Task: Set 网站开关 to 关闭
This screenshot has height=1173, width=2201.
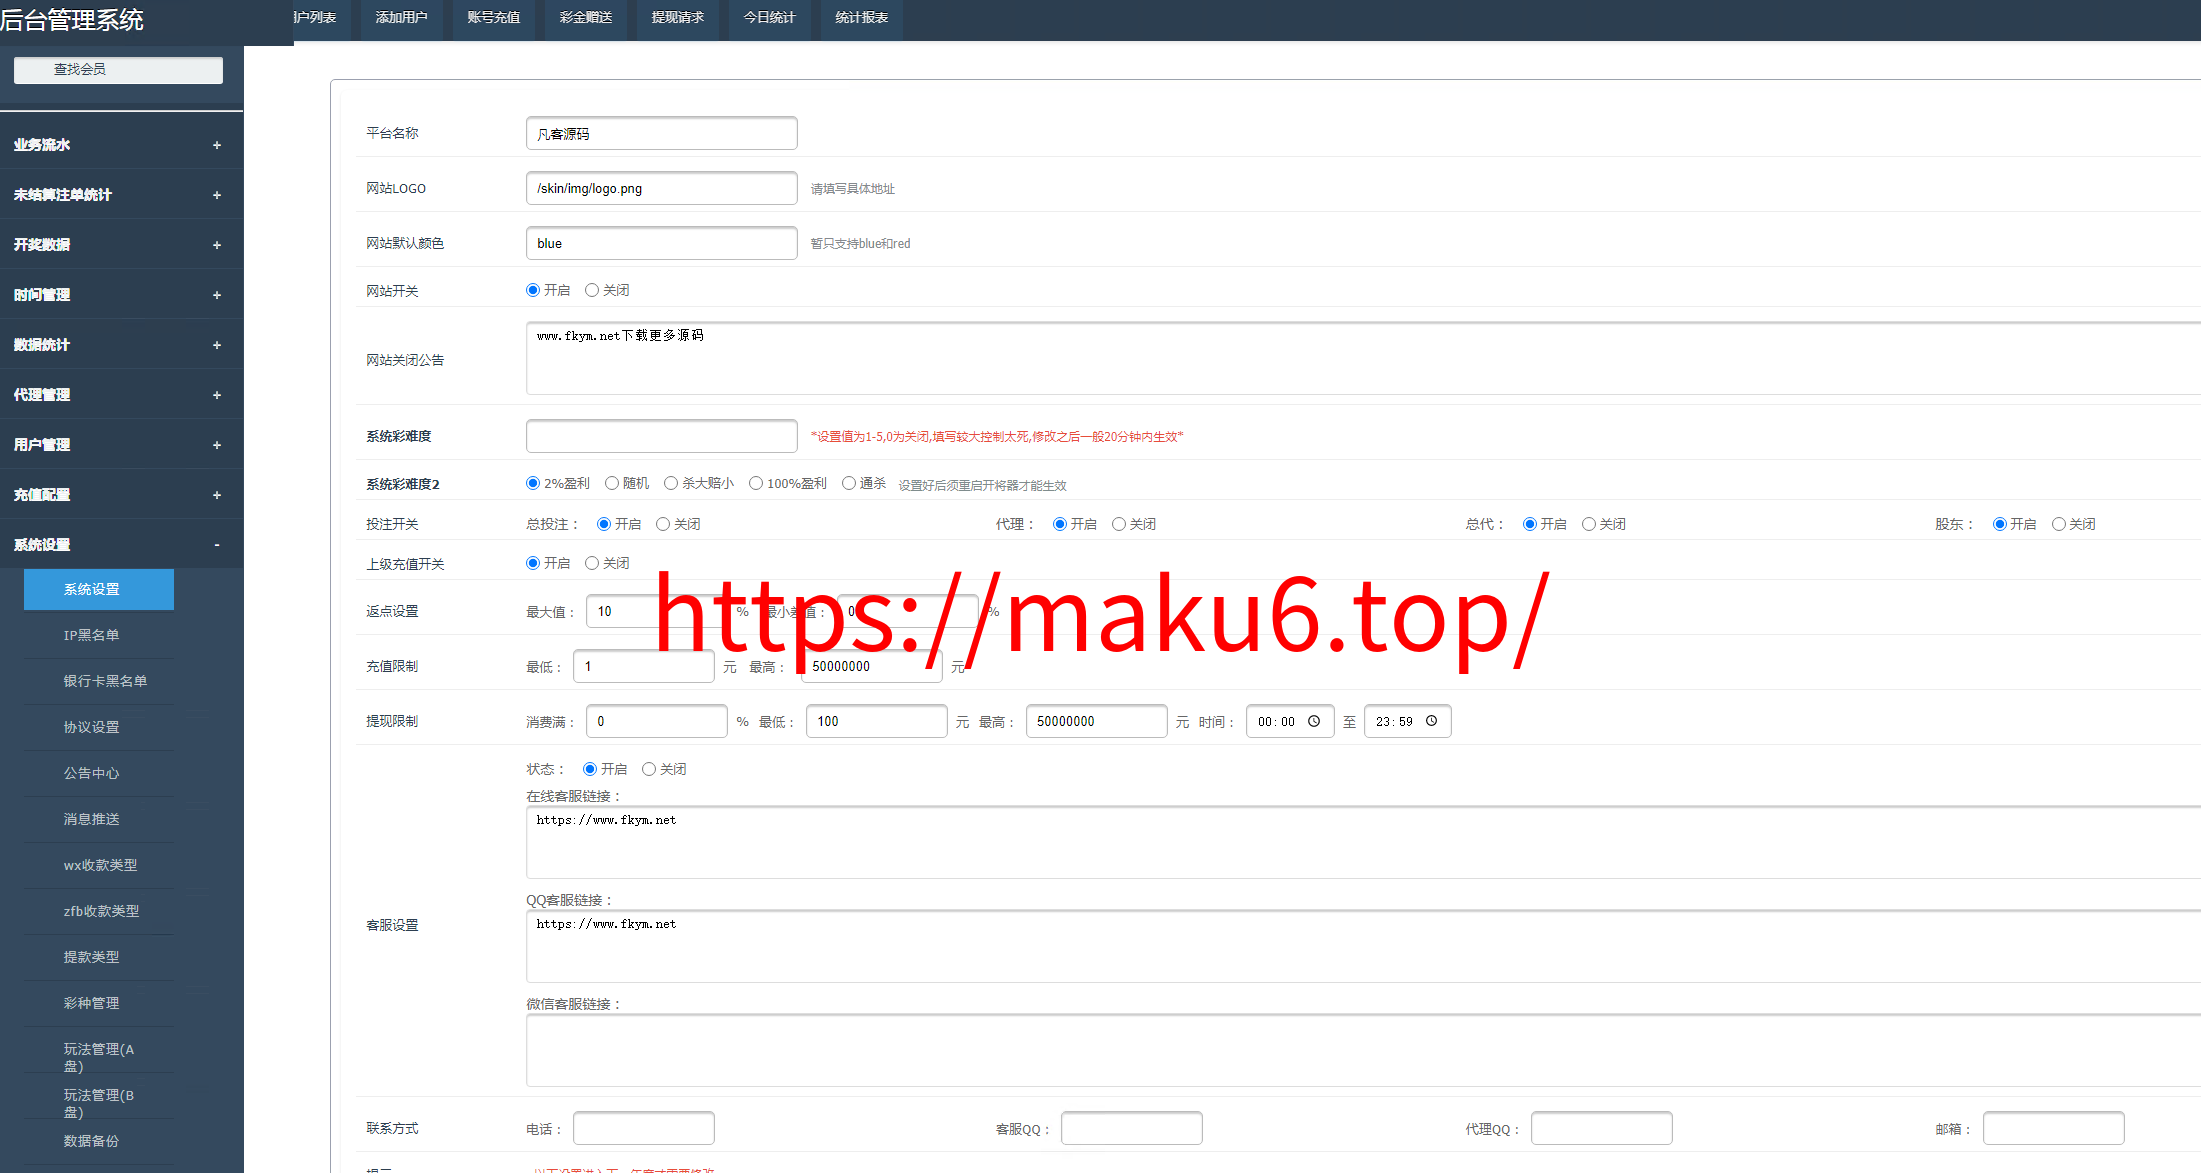Action: 592,291
